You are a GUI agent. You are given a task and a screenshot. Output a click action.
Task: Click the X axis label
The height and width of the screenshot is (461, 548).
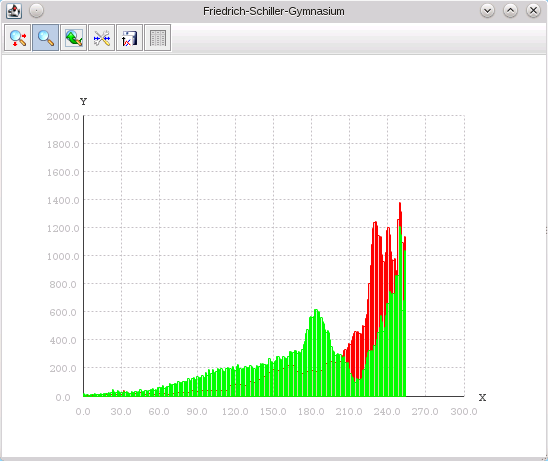[482, 397]
